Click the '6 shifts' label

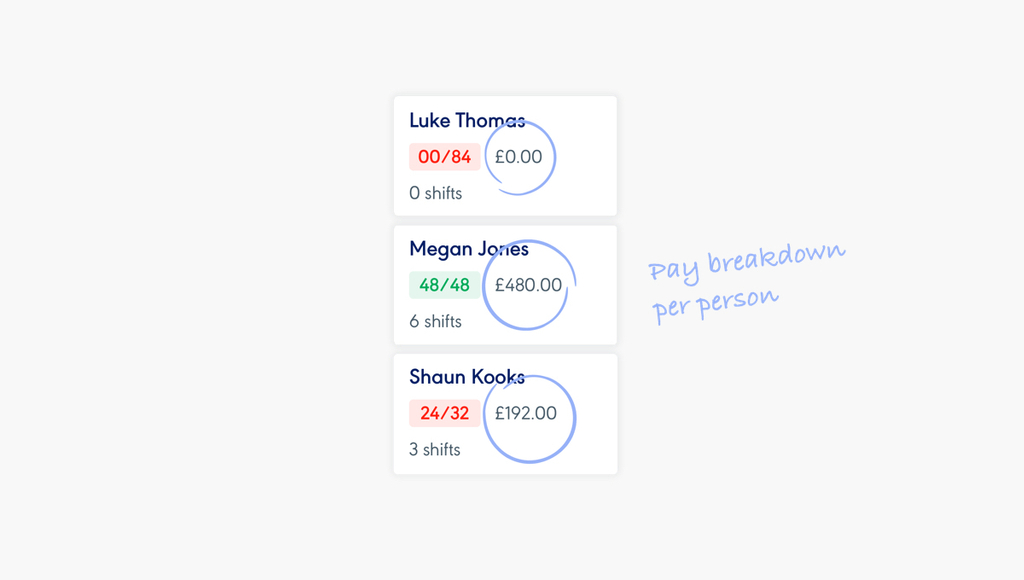[436, 321]
